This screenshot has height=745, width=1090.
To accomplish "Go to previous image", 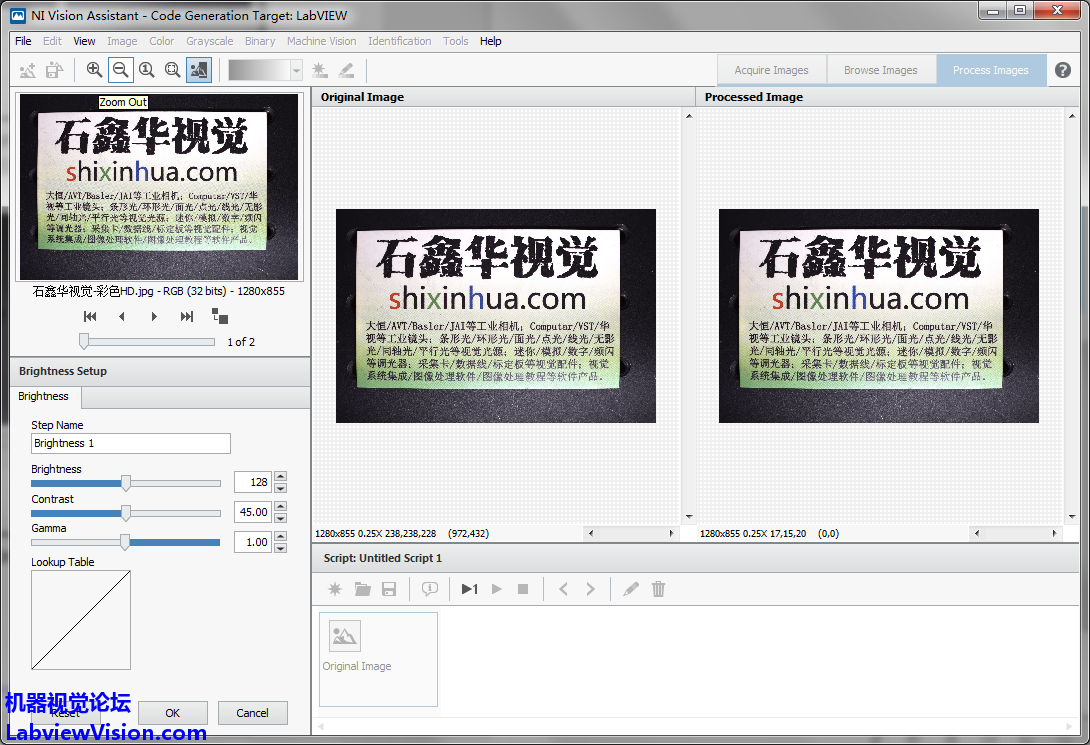I will tap(122, 317).
